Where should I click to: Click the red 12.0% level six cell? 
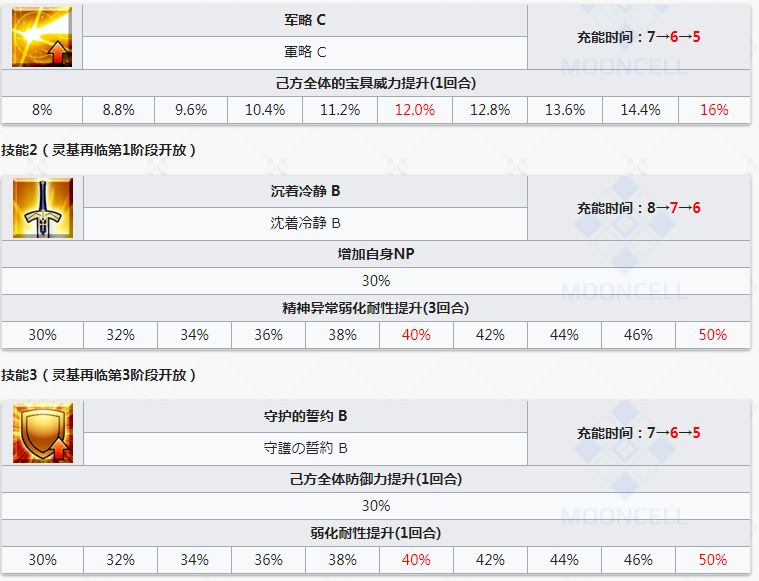[x=415, y=110]
